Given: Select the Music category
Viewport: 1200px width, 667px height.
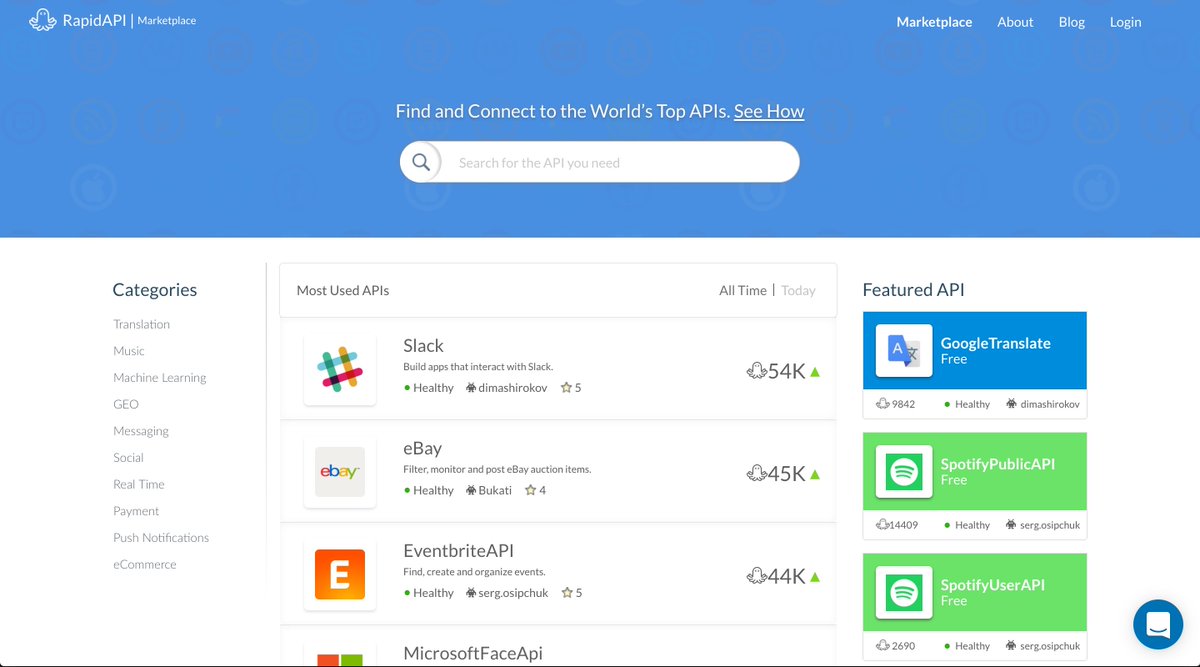Looking at the screenshot, I should coord(128,351).
